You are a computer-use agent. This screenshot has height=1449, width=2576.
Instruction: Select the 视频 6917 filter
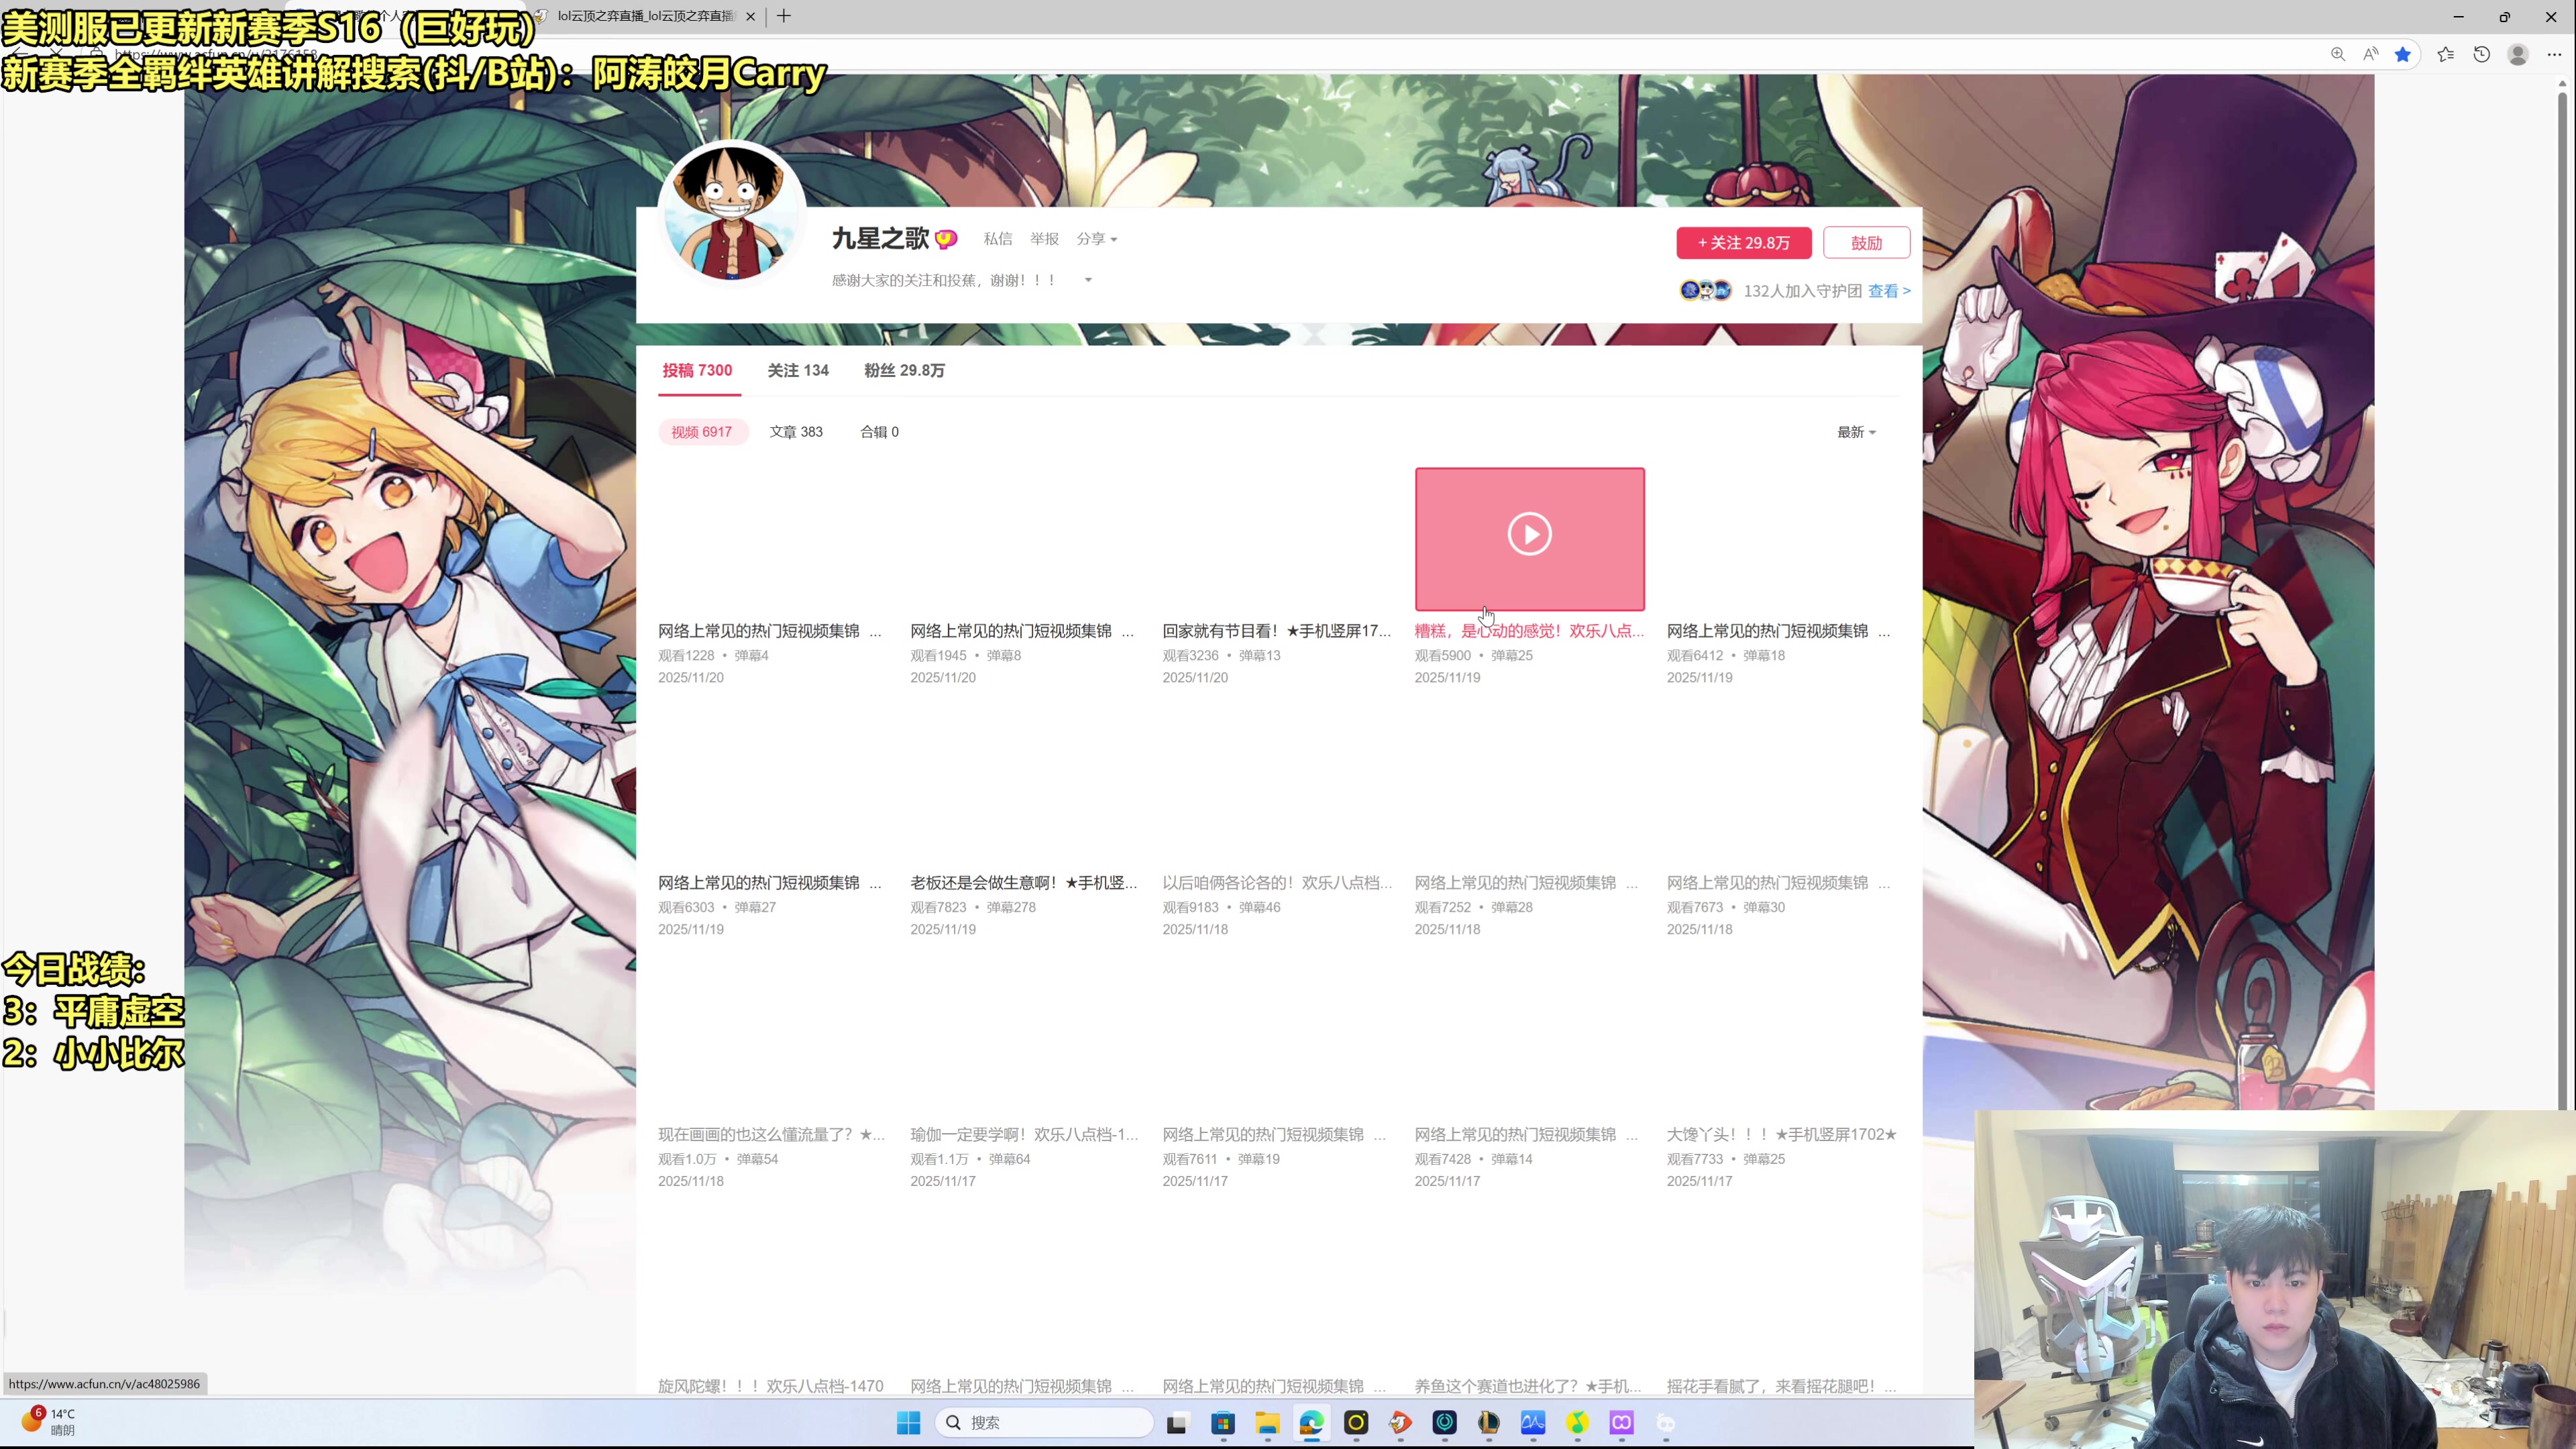click(703, 431)
